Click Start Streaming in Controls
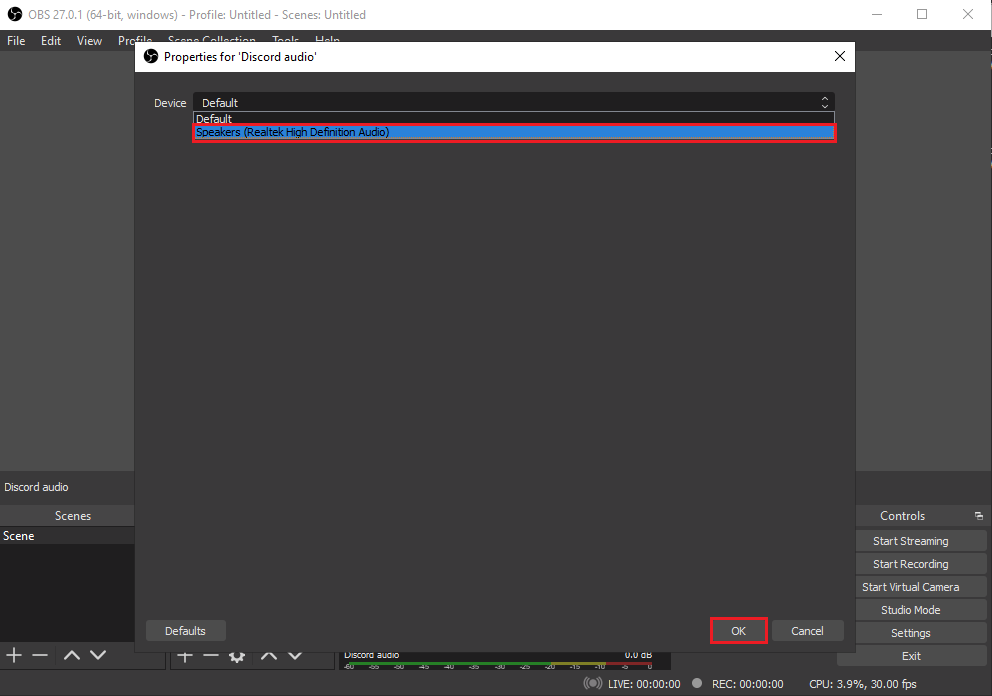The width and height of the screenshot is (992, 696). click(x=910, y=541)
